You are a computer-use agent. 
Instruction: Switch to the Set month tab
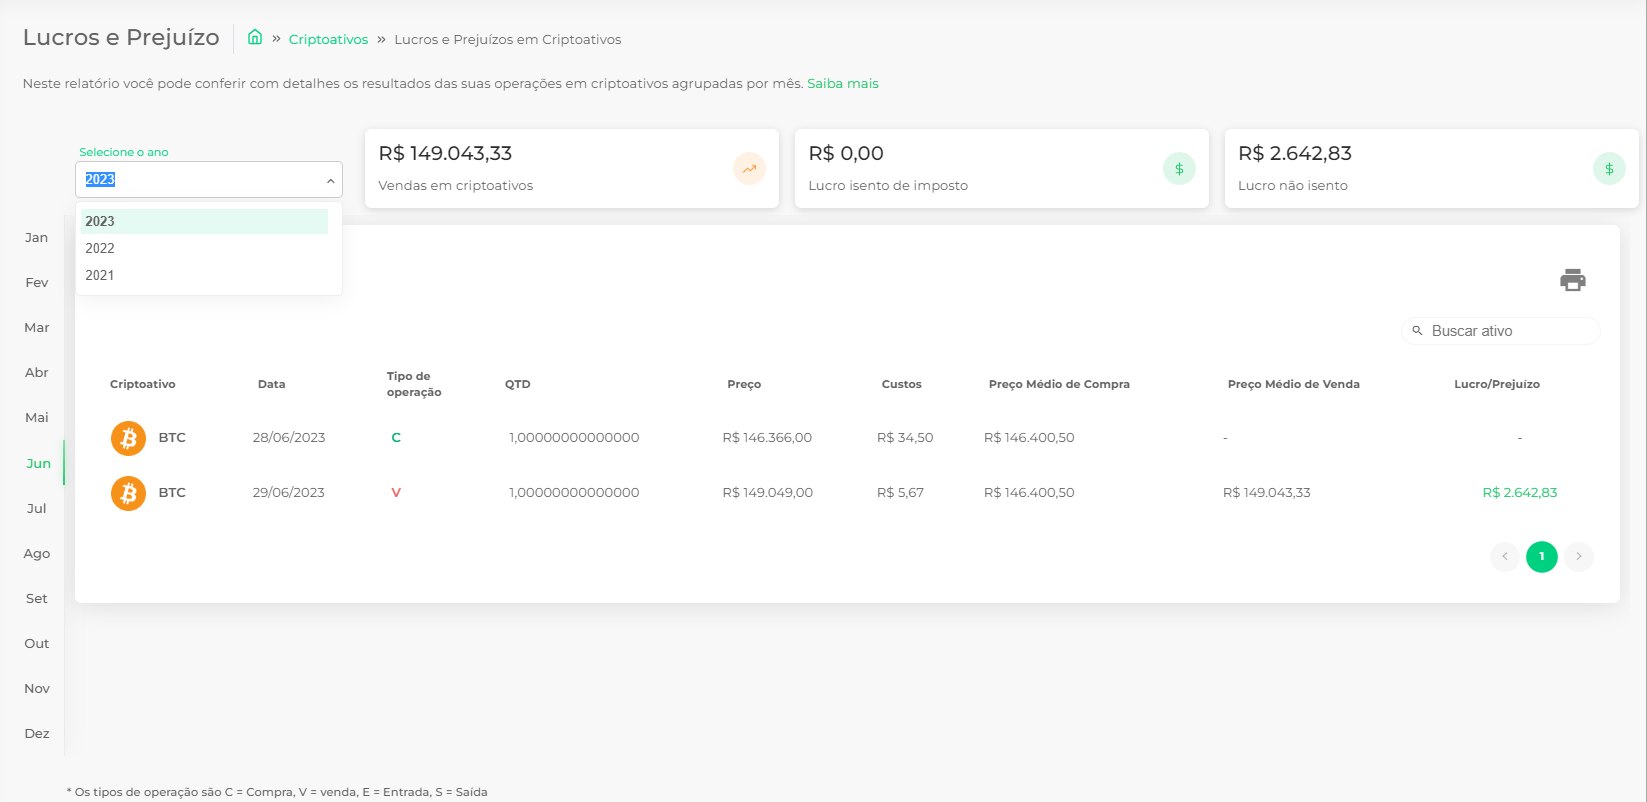click(37, 599)
